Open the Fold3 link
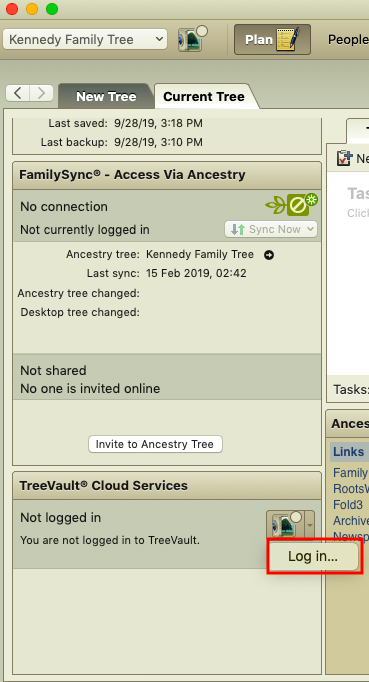Viewport: 369px width, 682px height. point(348,505)
